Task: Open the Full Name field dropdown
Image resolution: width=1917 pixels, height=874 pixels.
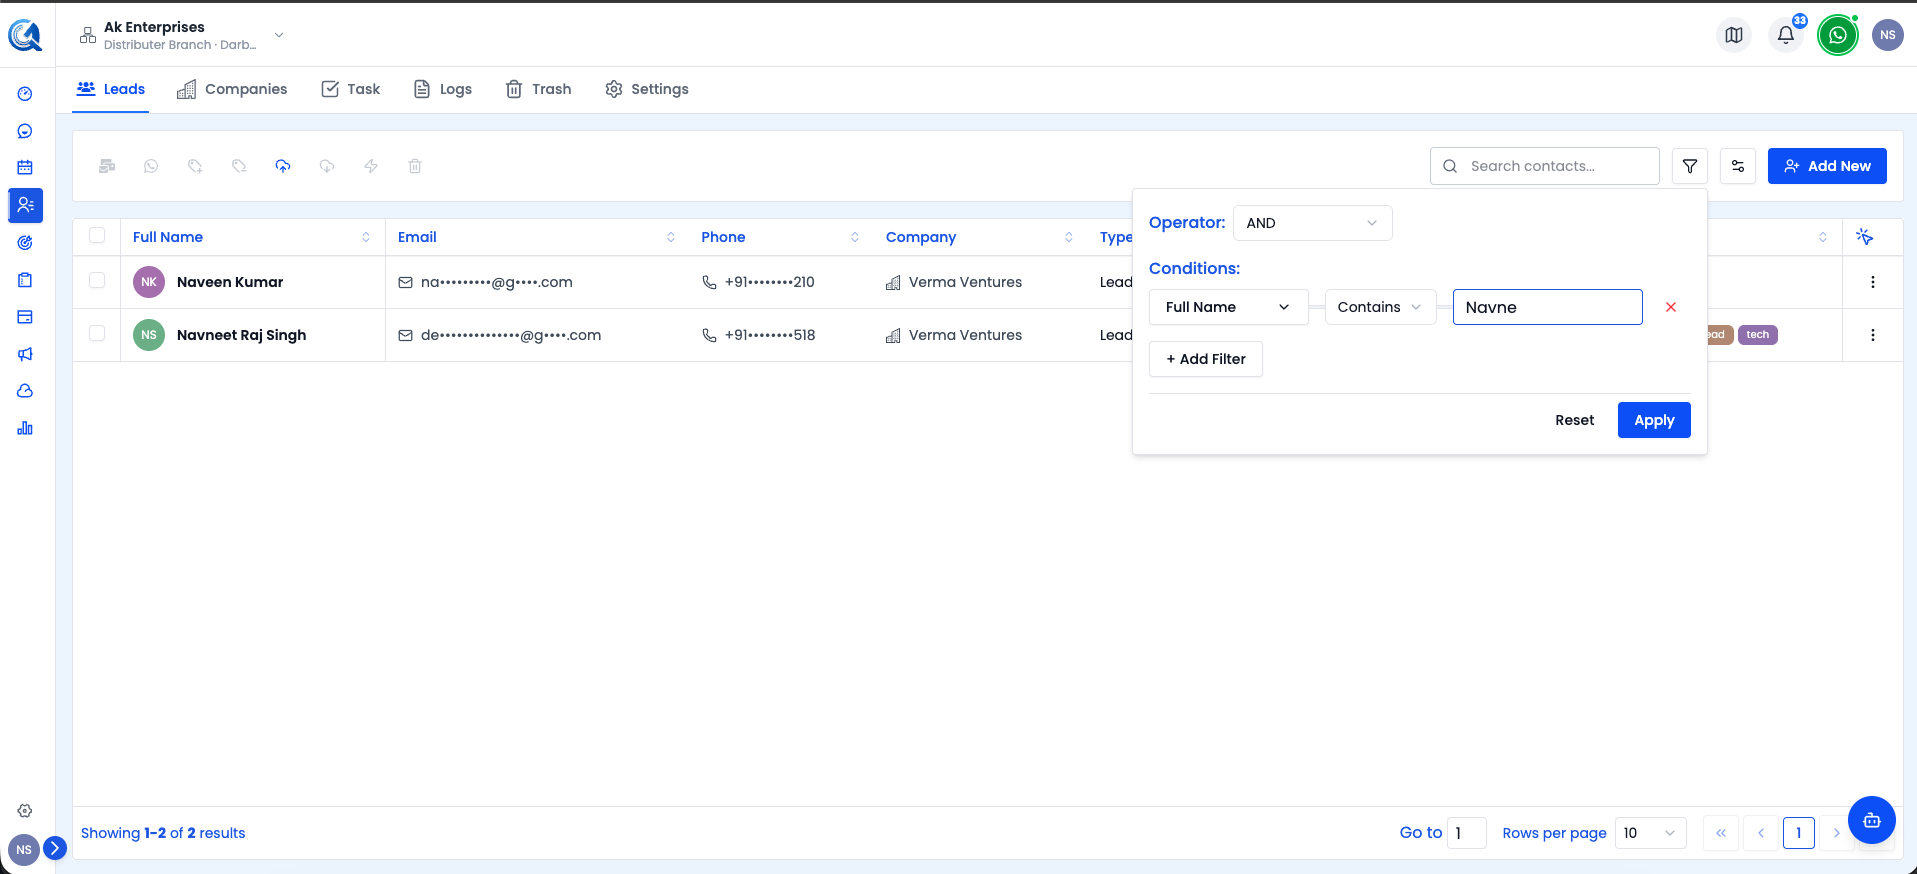Action: 1228,307
